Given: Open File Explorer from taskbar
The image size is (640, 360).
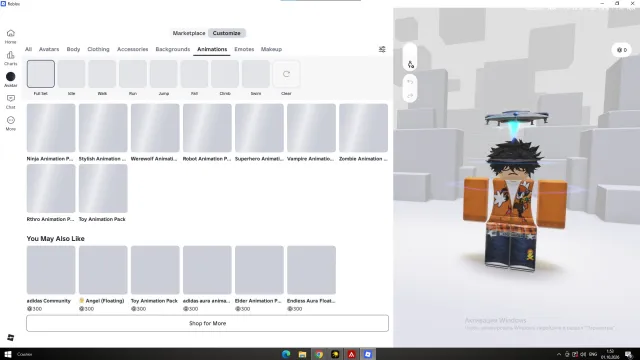Looking at the screenshot, I should pos(302,354).
